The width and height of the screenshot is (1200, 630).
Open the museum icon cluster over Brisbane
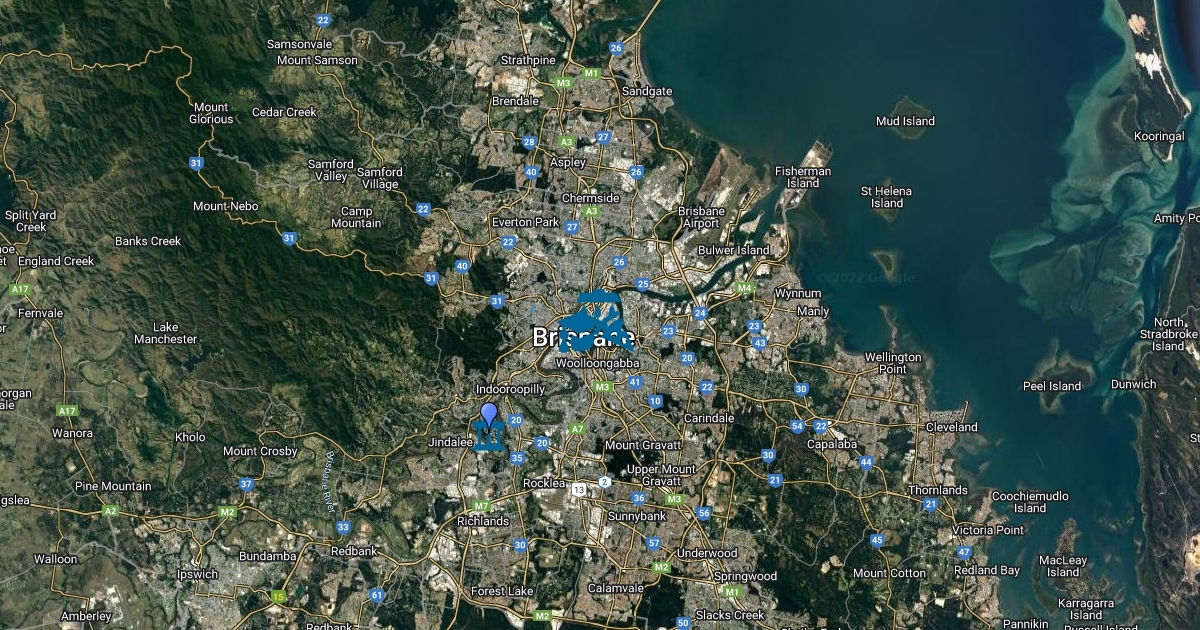click(x=594, y=322)
